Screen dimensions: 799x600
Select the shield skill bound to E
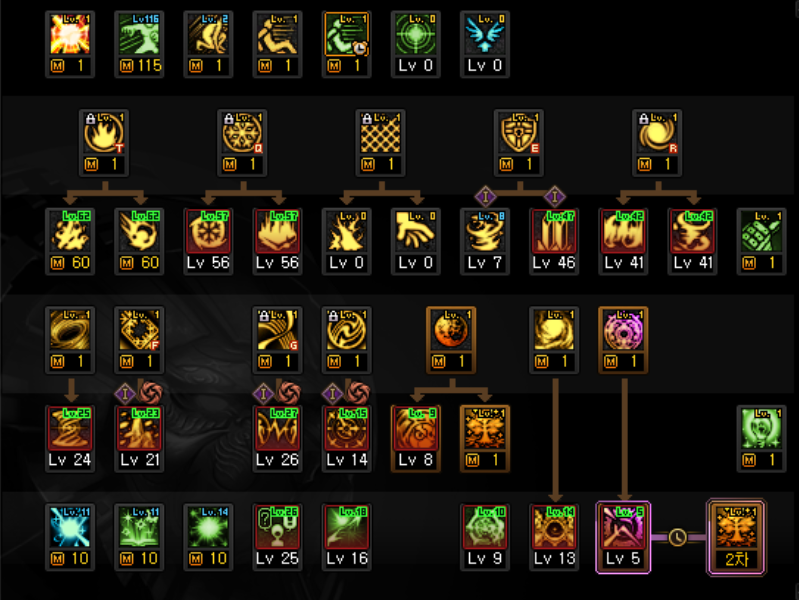coord(519,143)
